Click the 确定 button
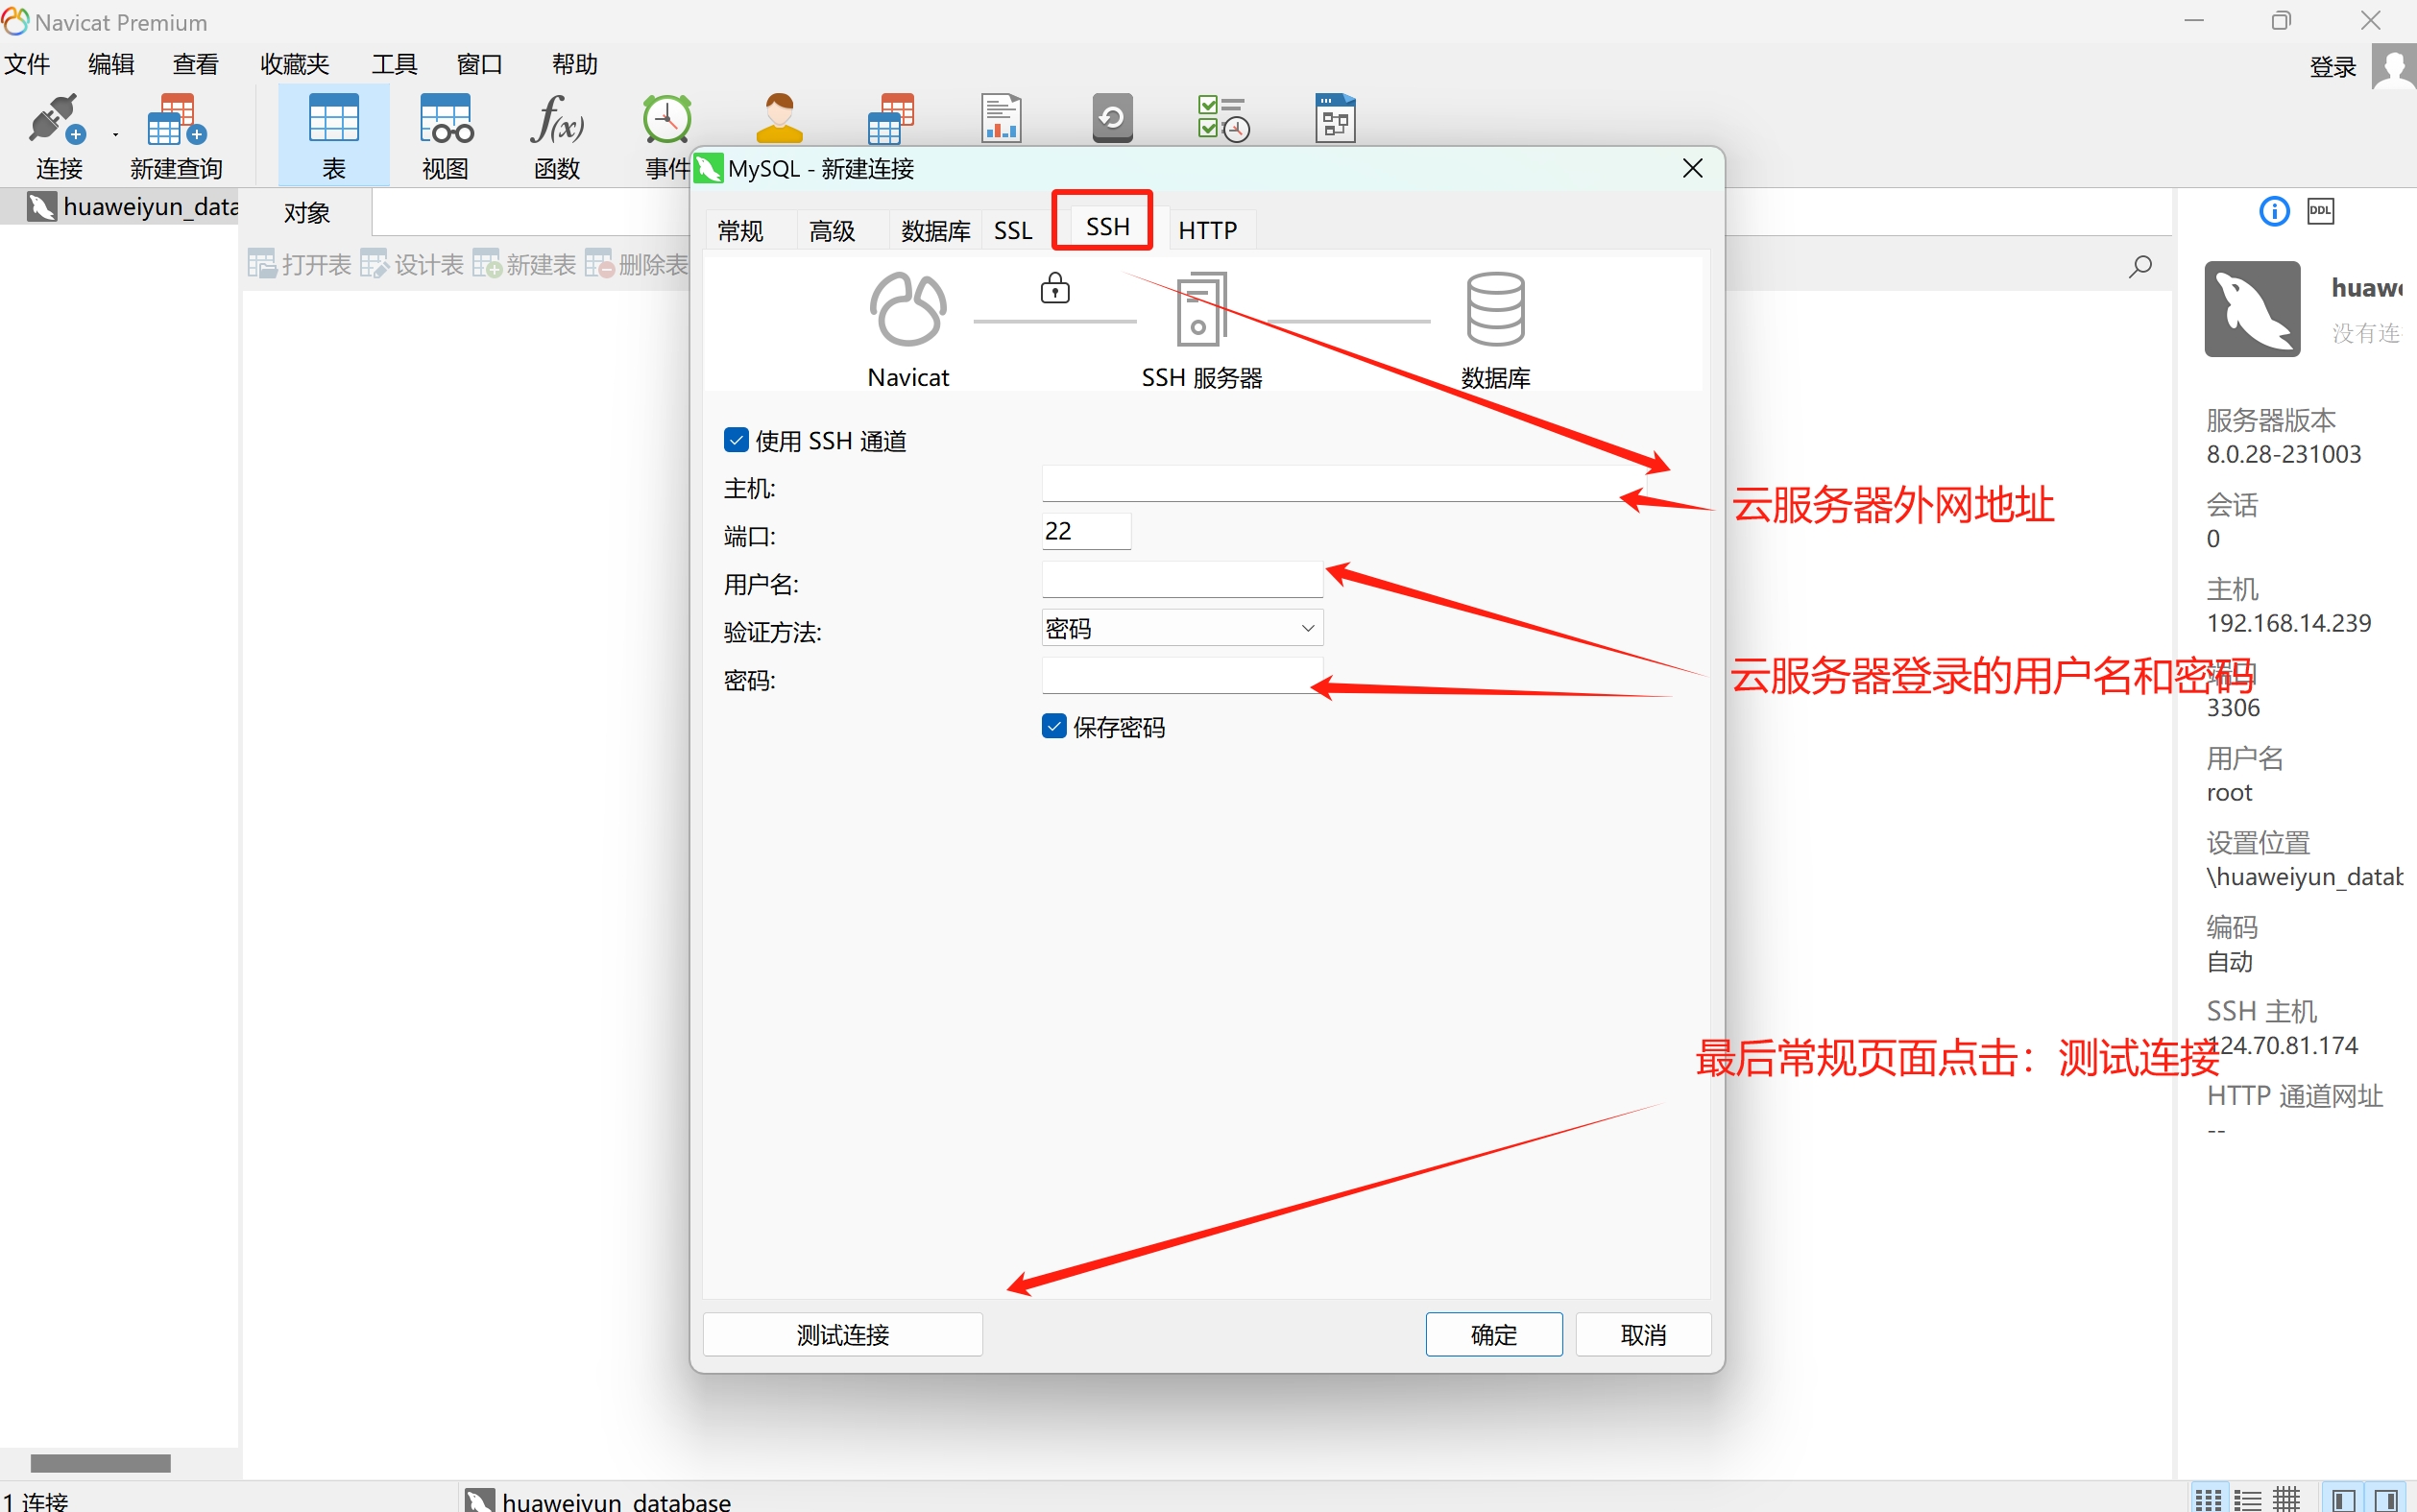Image resolution: width=2417 pixels, height=1512 pixels. pyautogui.click(x=1493, y=1334)
